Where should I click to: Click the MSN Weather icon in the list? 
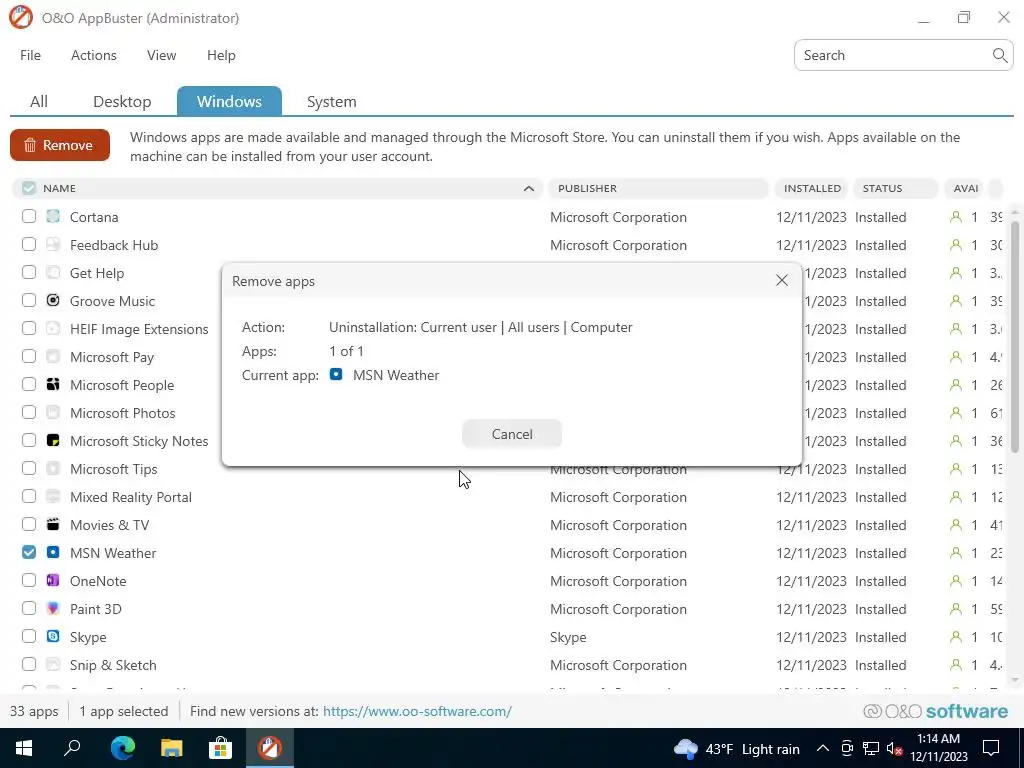[53, 552]
